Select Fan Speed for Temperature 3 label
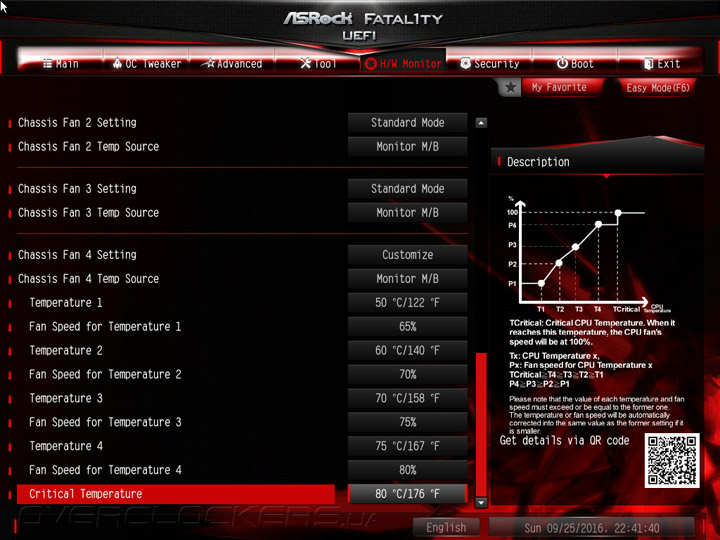 [105, 422]
